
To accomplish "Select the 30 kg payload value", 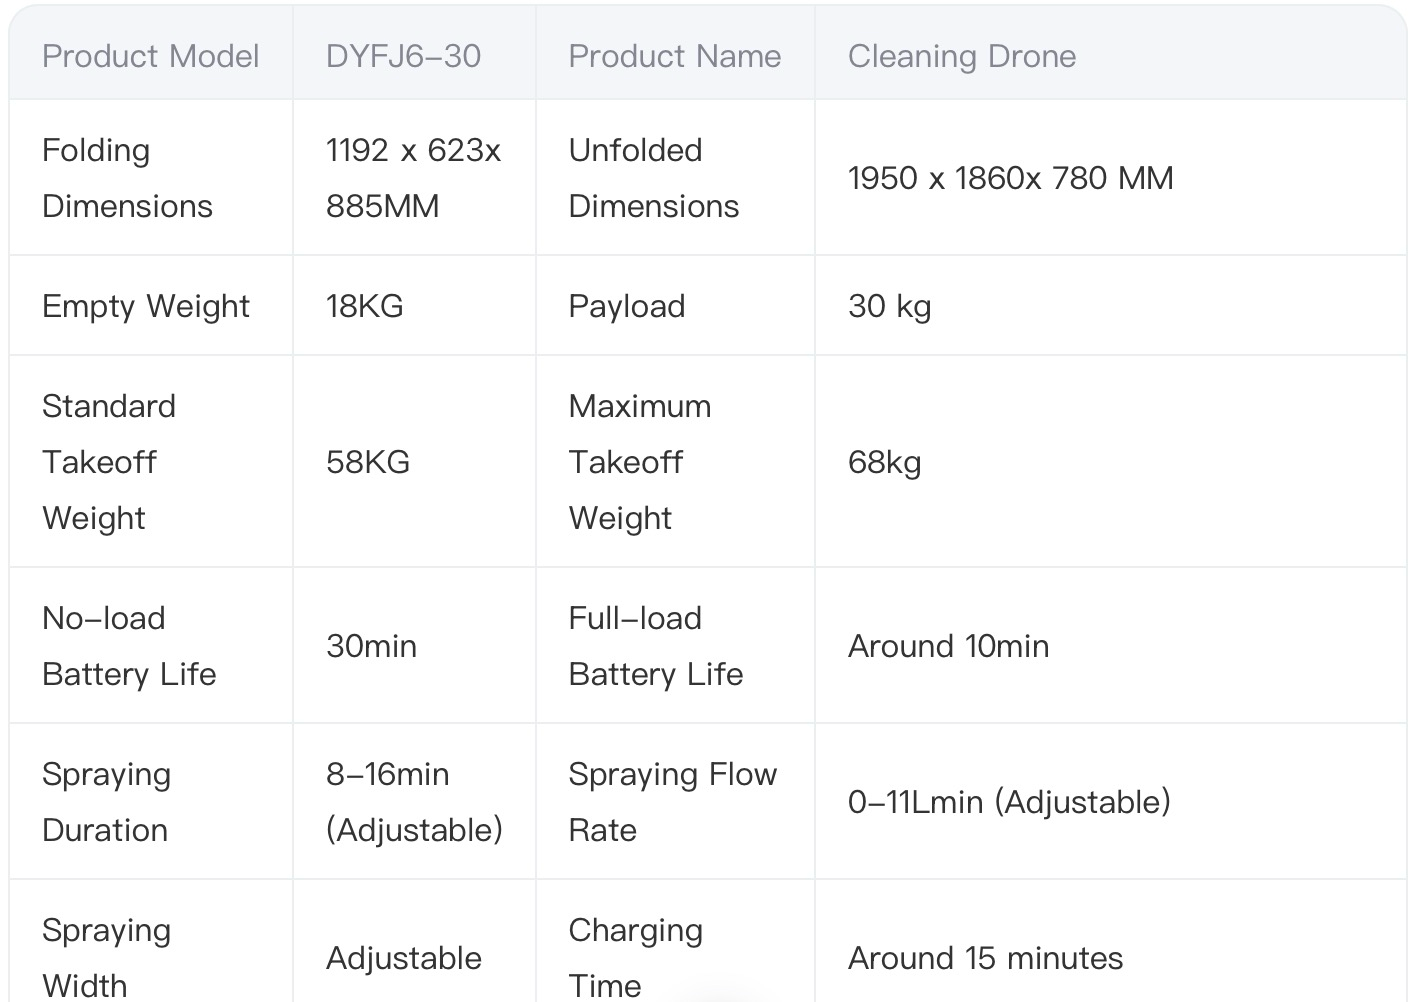I will [889, 306].
